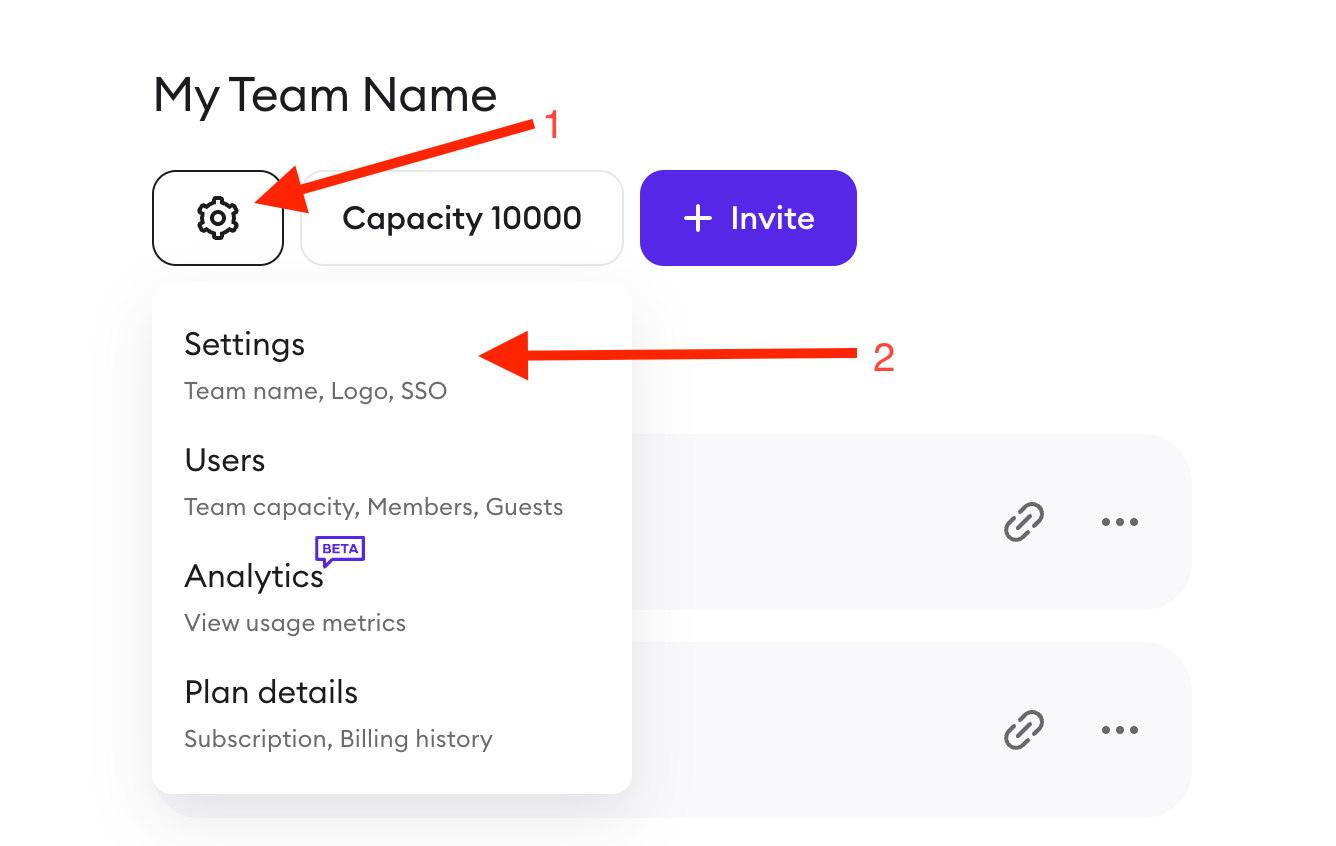Image resolution: width=1336 pixels, height=846 pixels.
Task: Click the plus icon inside the Invite button
Action: click(x=697, y=218)
